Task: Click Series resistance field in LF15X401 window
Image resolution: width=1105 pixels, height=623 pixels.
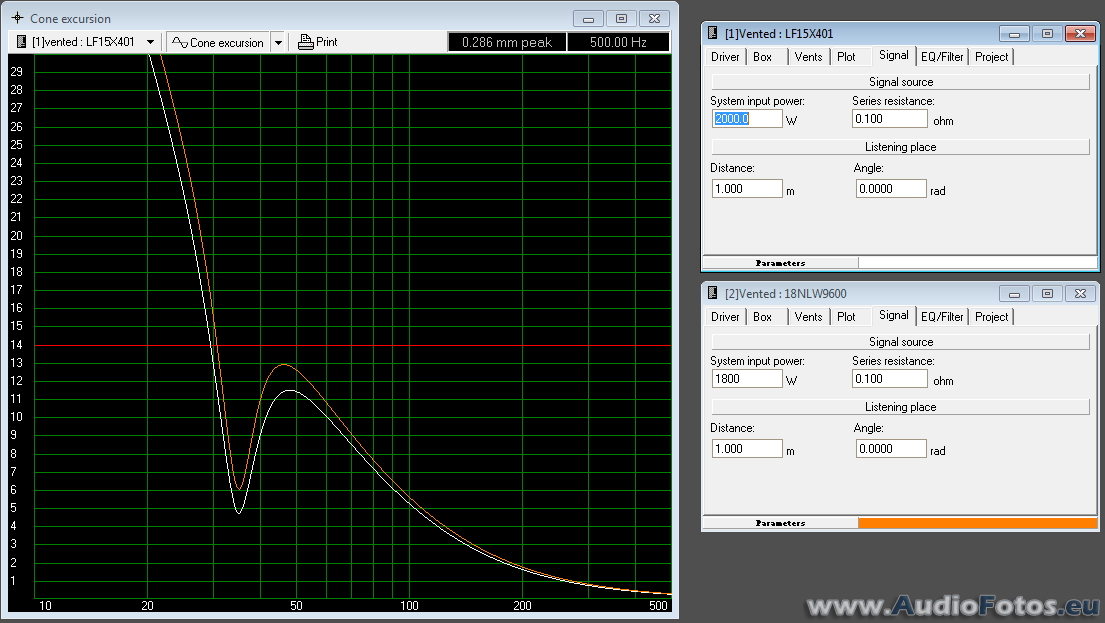Action: tap(890, 119)
